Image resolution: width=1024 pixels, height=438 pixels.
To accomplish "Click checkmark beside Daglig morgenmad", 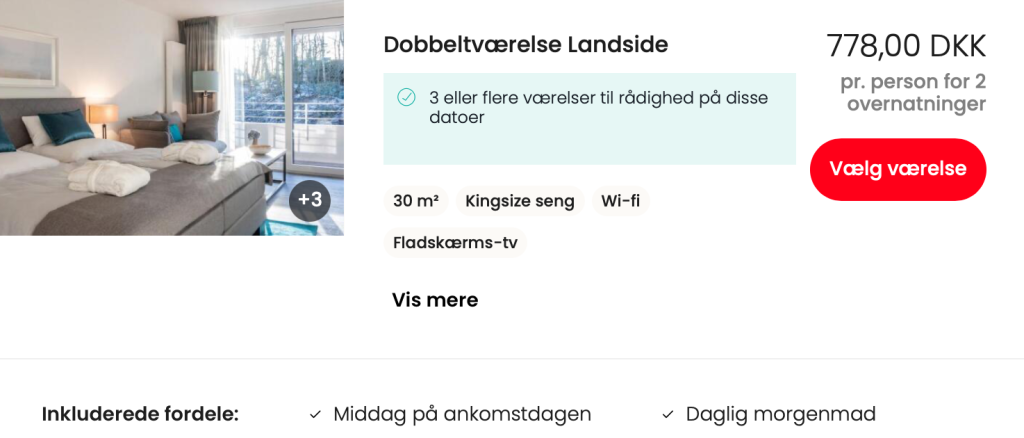I will (x=668, y=414).
